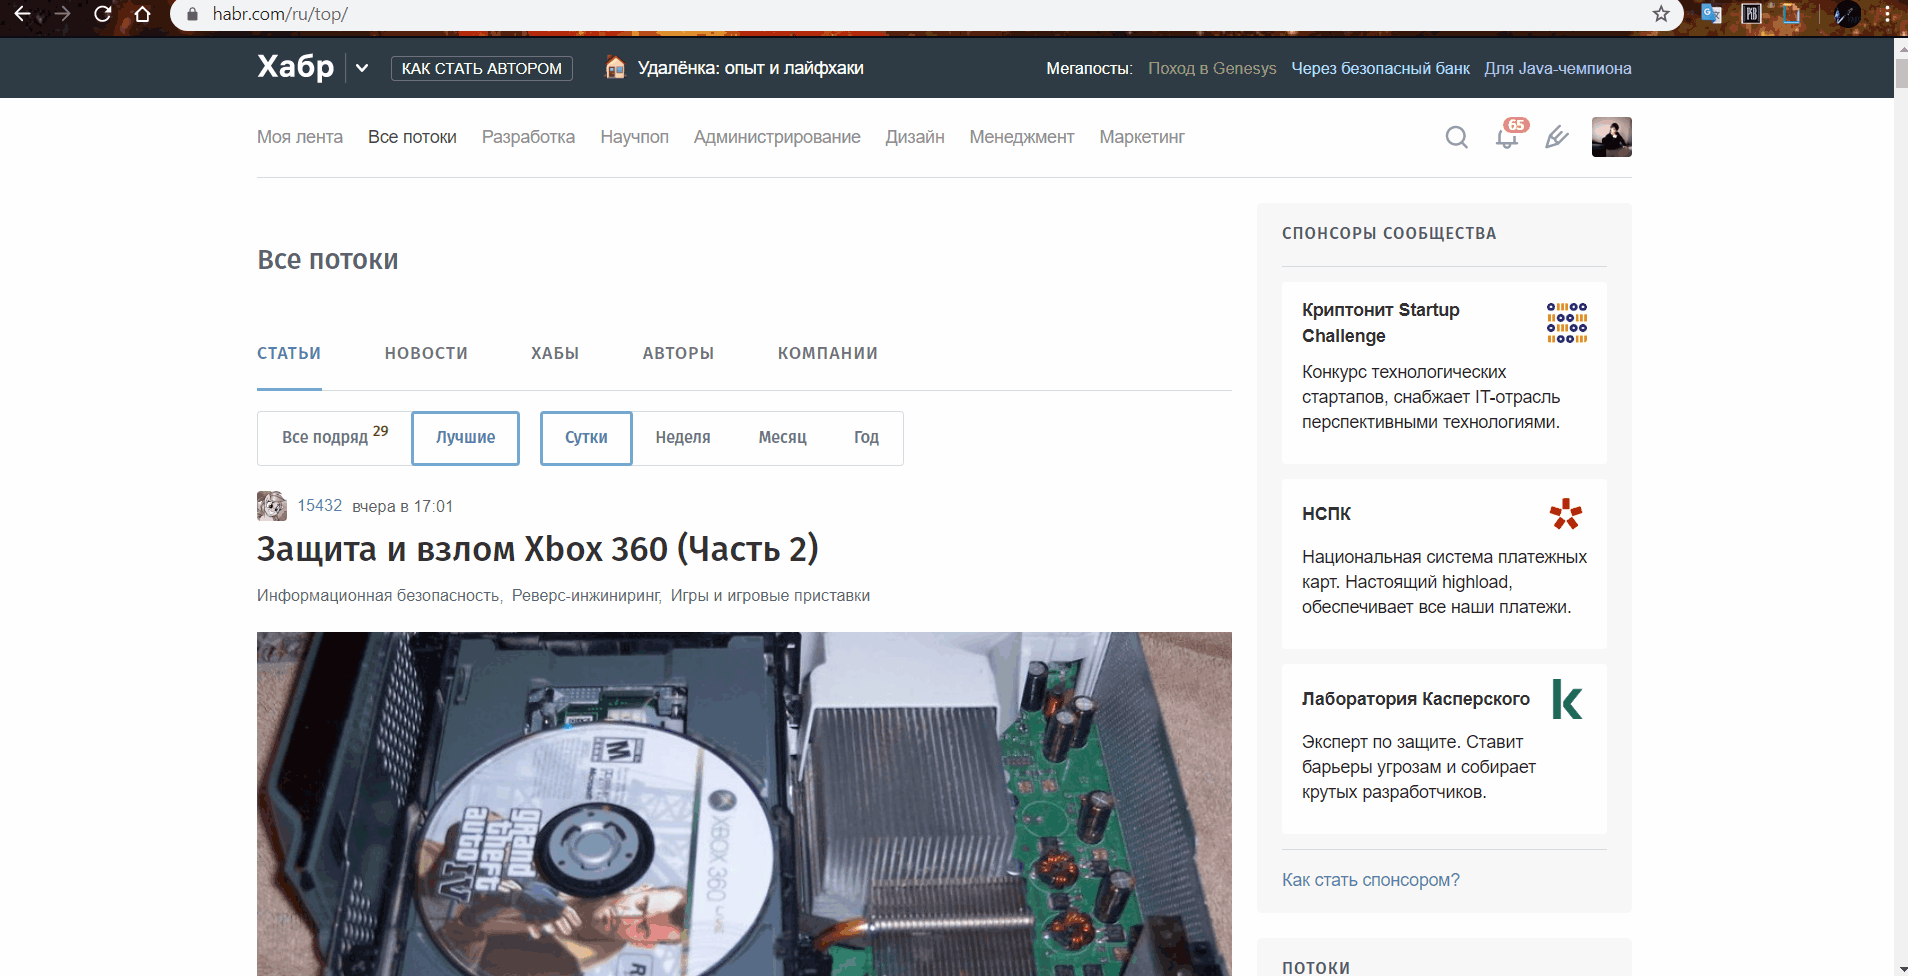Screen dimensions: 1908x976
Task: Open the Научпоп flow
Action: click(x=634, y=137)
